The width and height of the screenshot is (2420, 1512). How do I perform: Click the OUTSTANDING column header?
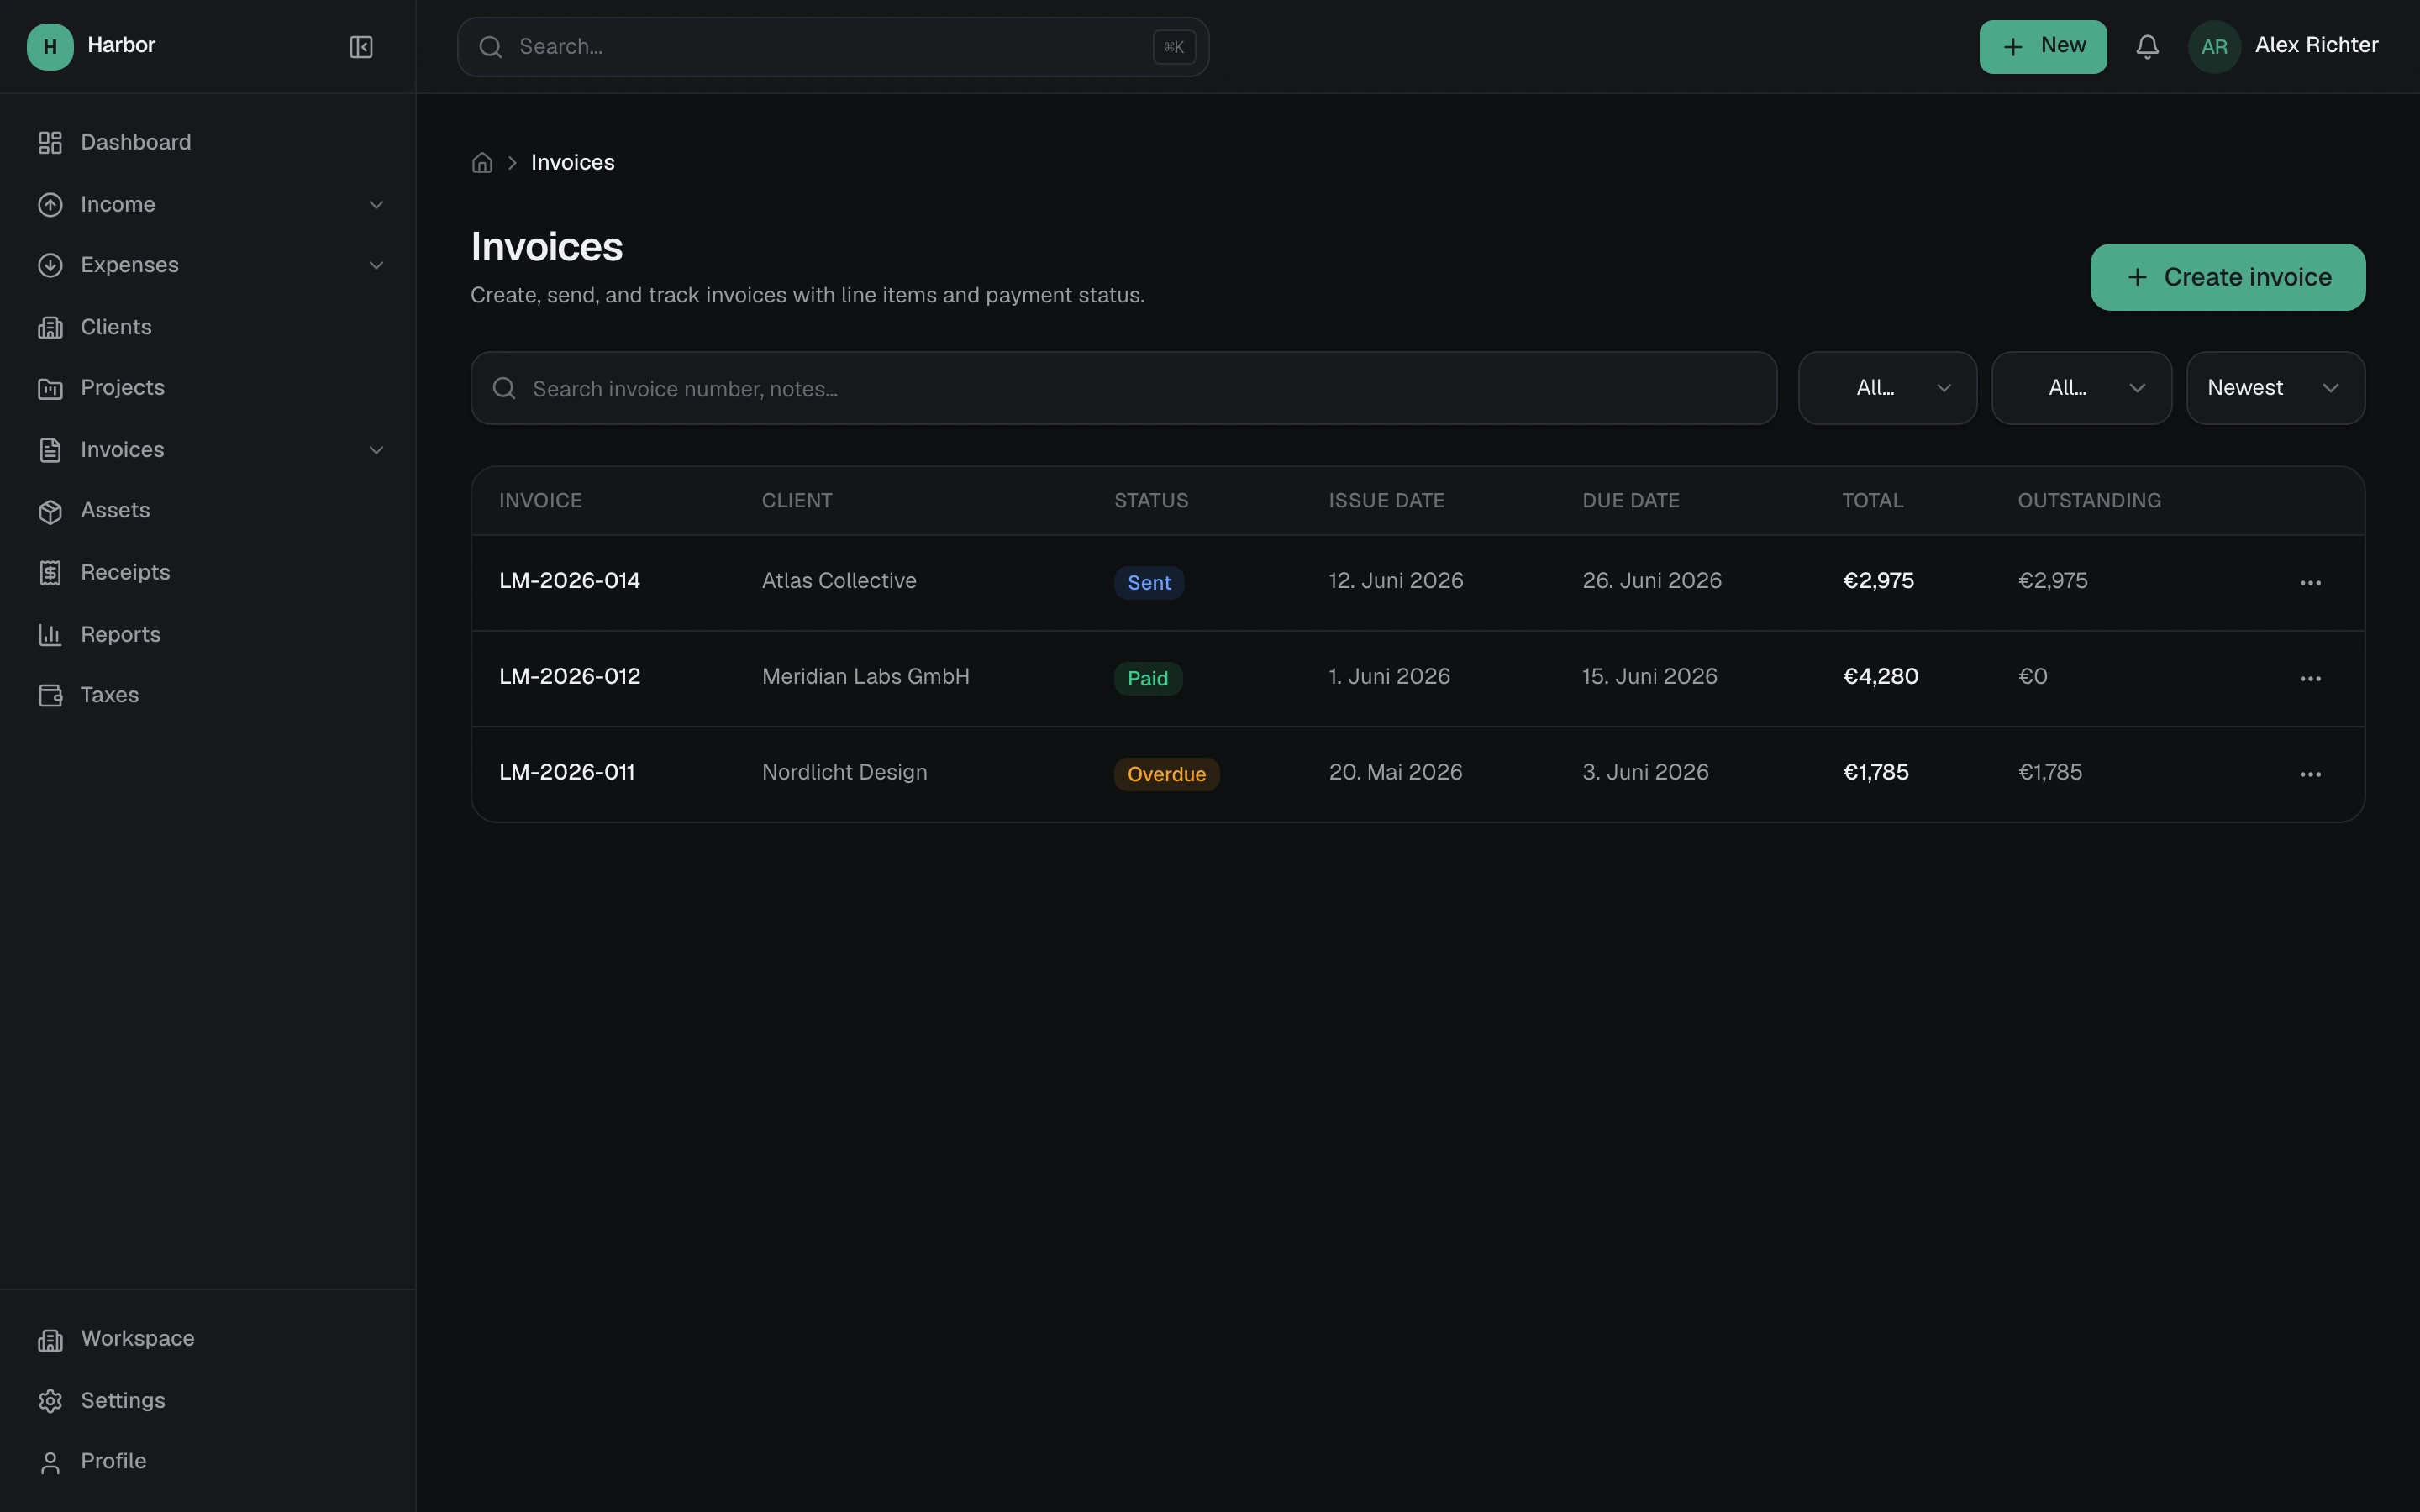[2089, 501]
